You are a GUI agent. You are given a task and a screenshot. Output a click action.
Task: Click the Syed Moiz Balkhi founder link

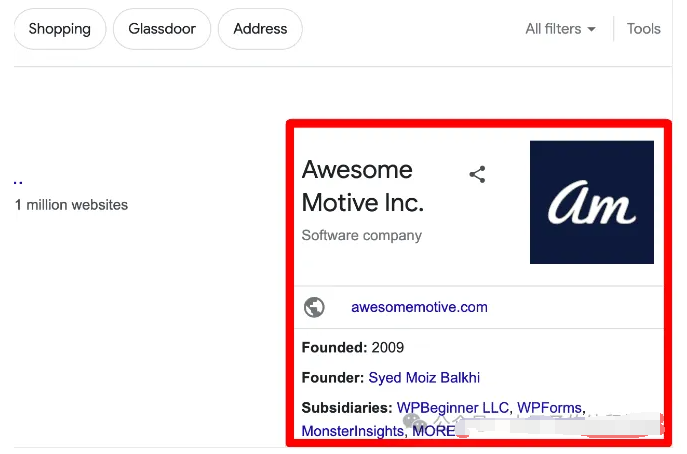point(424,377)
